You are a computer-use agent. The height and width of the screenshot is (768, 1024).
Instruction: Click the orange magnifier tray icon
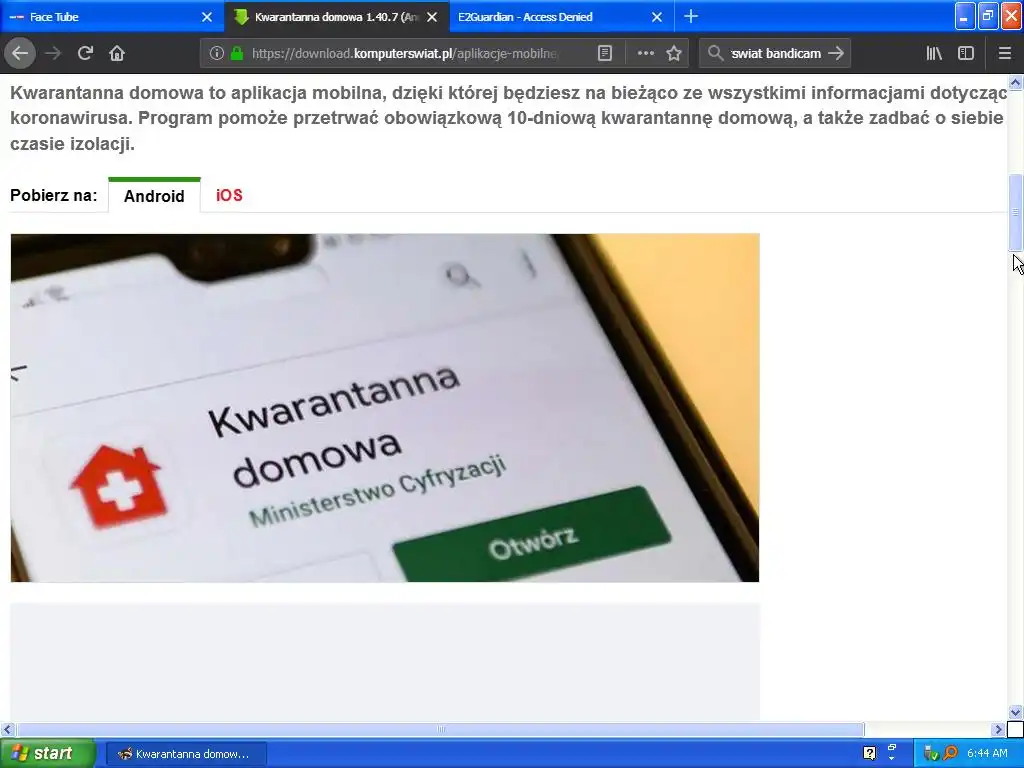pos(950,754)
